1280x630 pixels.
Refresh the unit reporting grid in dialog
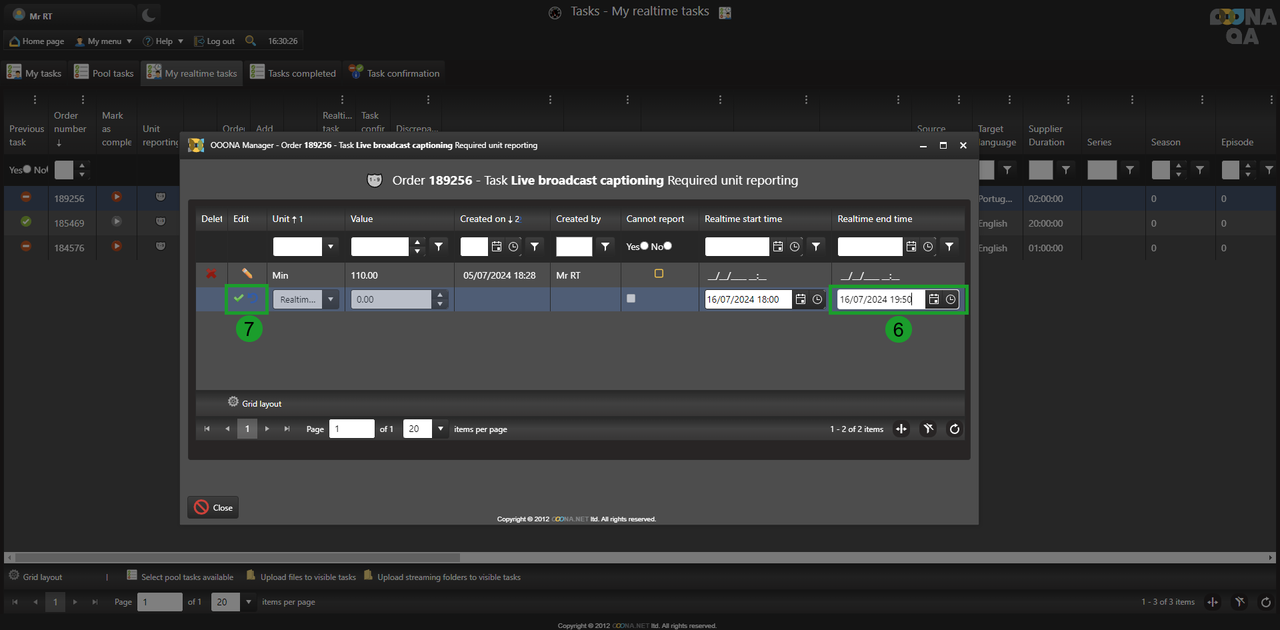coord(955,429)
